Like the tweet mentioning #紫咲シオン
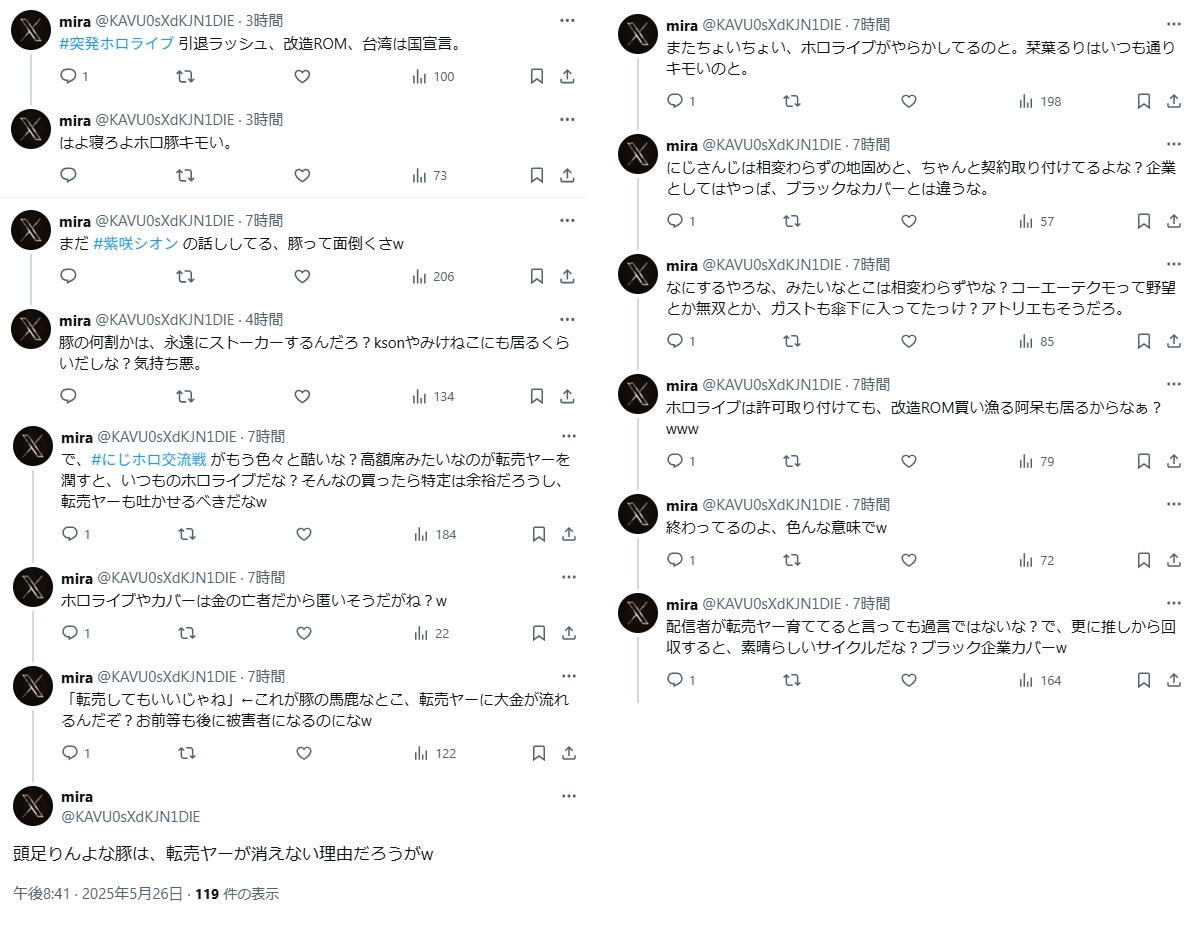The width and height of the screenshot is (1203, 932). pos(302,276)
